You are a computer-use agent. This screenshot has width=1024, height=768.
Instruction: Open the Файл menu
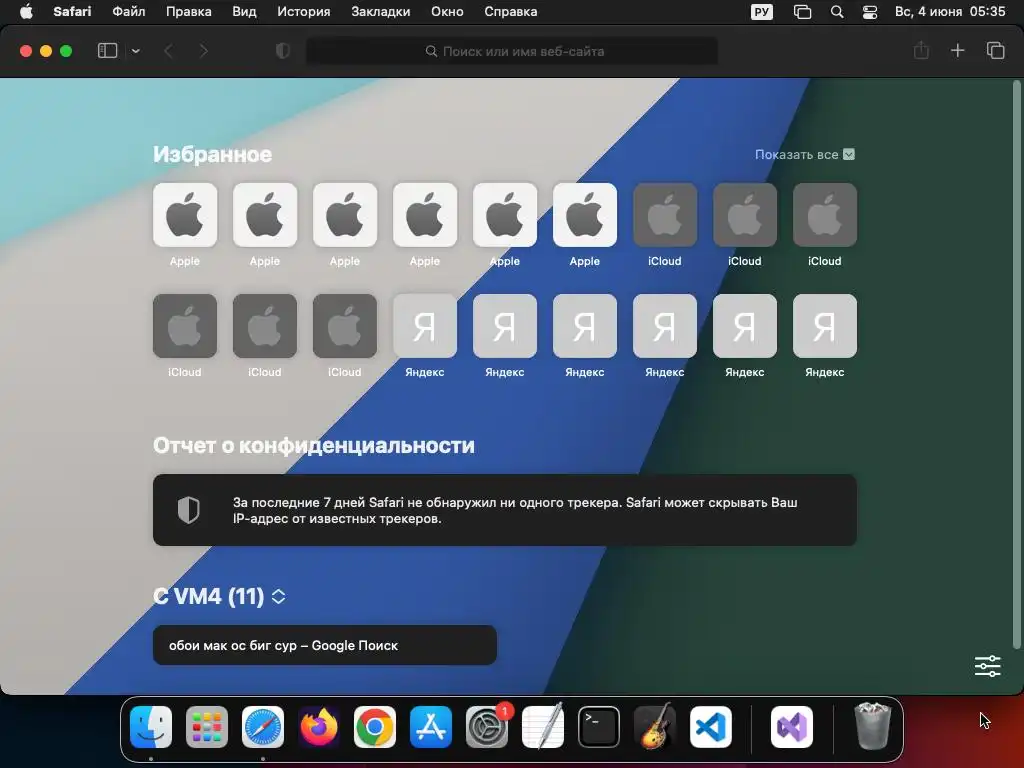pos(129,12)
